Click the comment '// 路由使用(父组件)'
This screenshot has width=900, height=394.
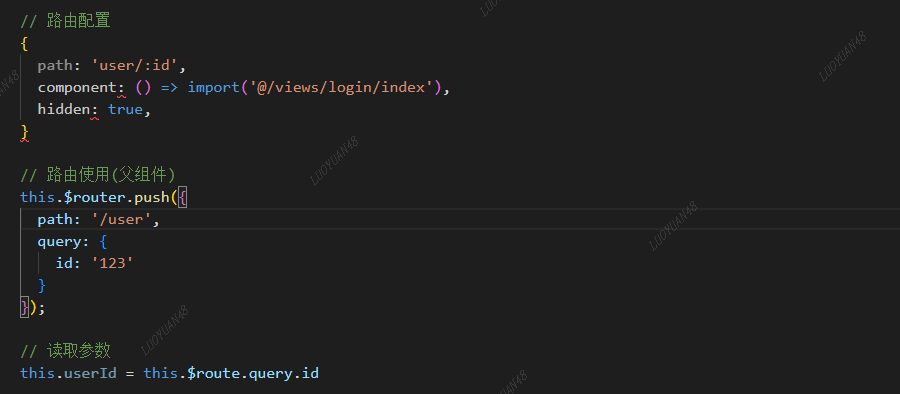pos(98,175)
